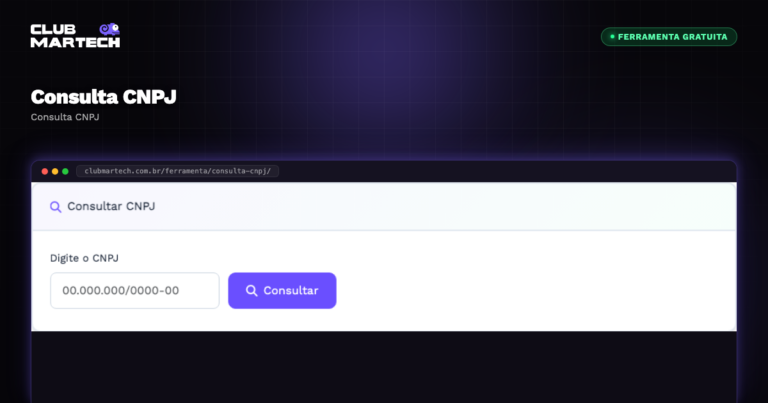The width and height of the screenshot is (768, 403).
Task: Click the green dot in Ferramenta Gratuita badge
Action: click(x=612, y=37)
